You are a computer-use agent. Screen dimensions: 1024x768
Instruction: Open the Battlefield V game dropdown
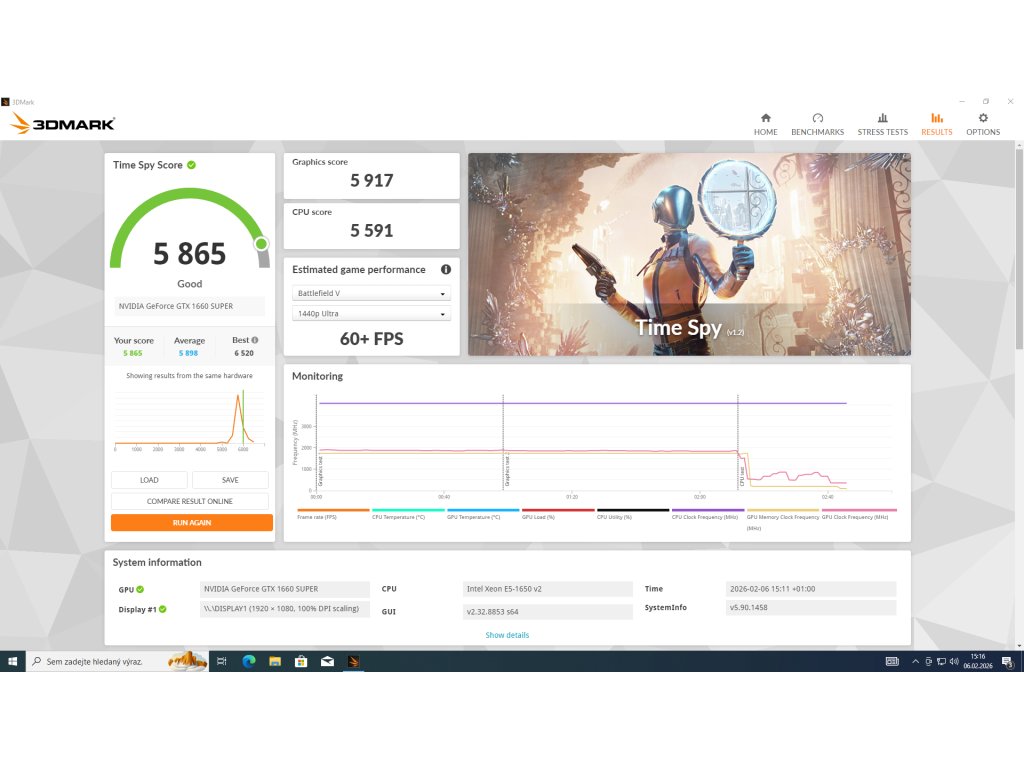pyautogui.click(x=371, y=294)
